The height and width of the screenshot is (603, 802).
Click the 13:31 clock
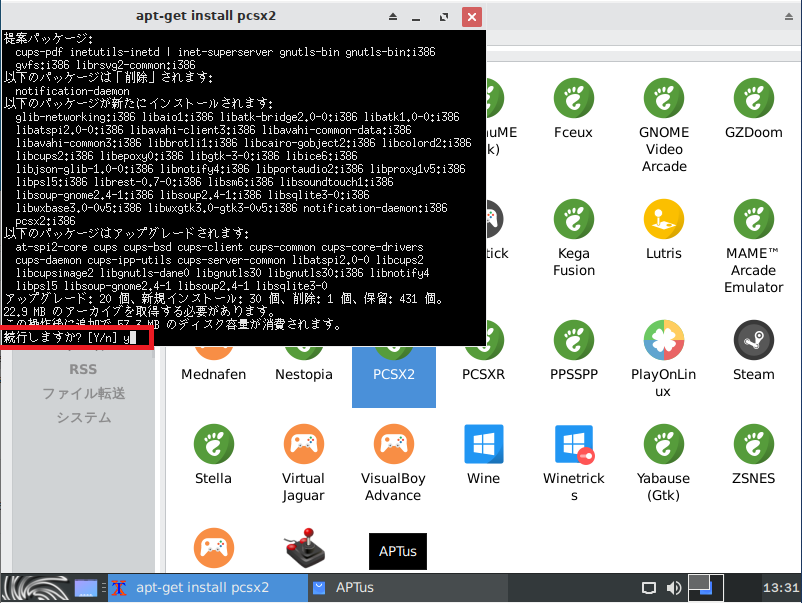click(x=781, y=588)
